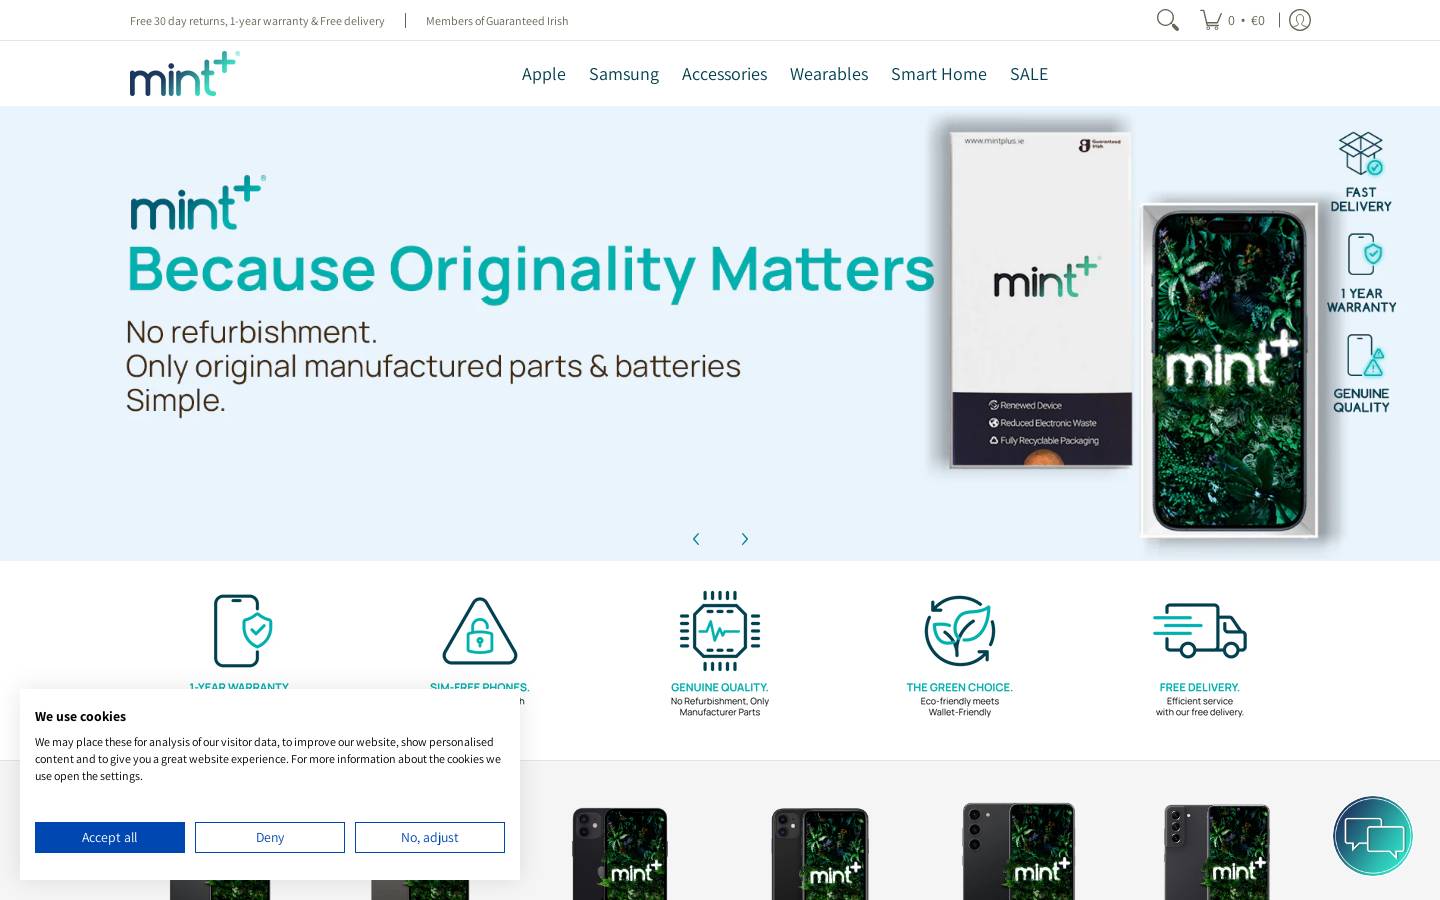
Task: Click the 1 Year Warranty banner icon
Action: tap(1364, 254)
